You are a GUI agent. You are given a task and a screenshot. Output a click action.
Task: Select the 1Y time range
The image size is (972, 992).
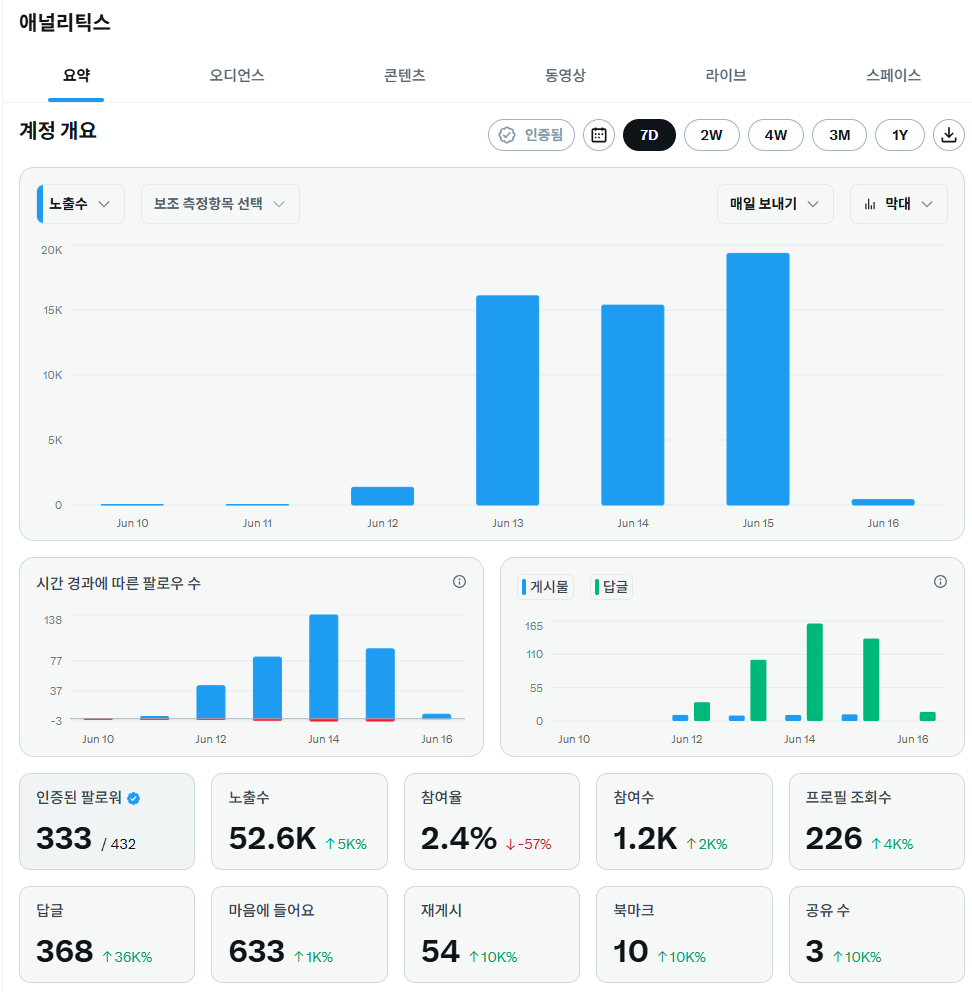click(x=900, y=135)
